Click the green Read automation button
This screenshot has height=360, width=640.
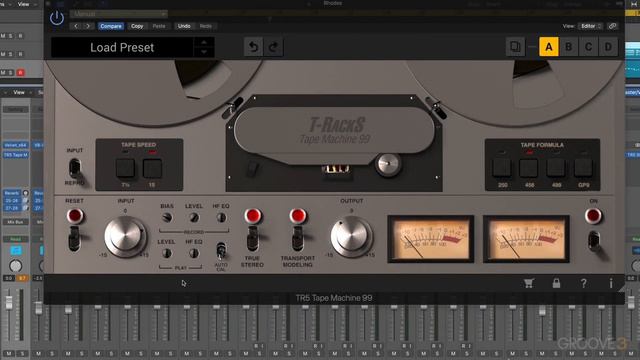pos(16,239)
